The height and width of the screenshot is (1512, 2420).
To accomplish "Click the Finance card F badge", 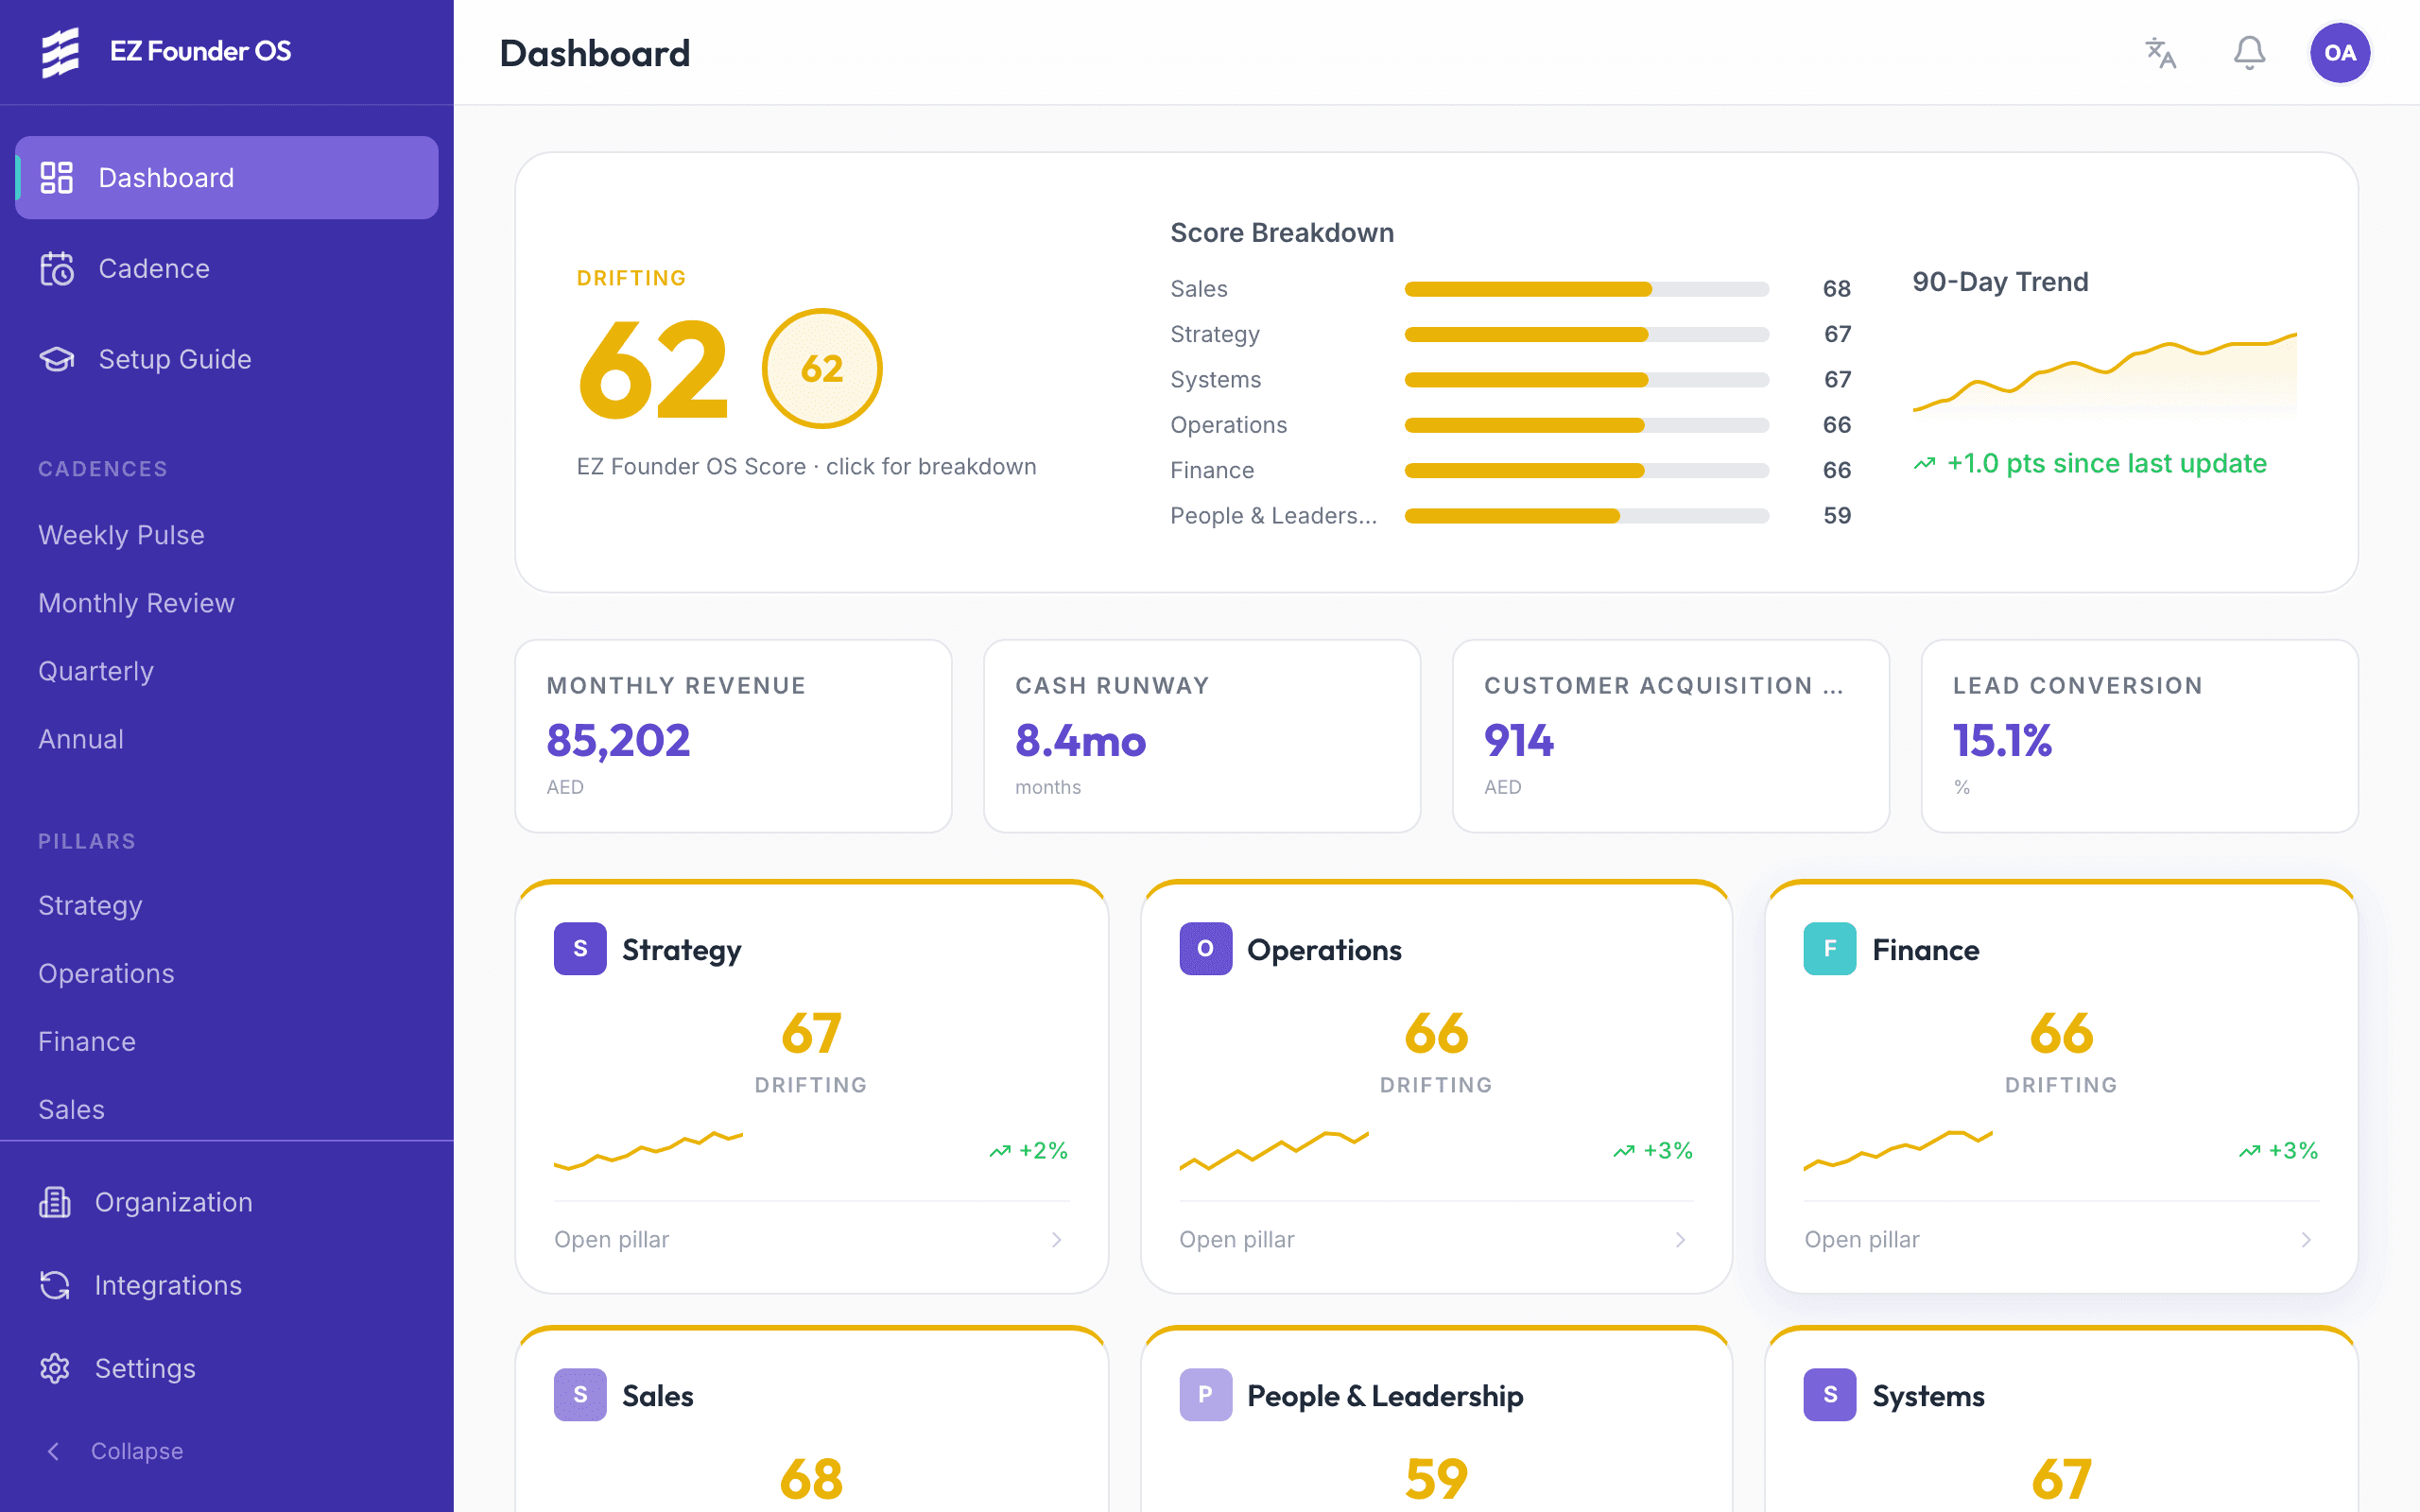I will click(x=1830, y=949).
